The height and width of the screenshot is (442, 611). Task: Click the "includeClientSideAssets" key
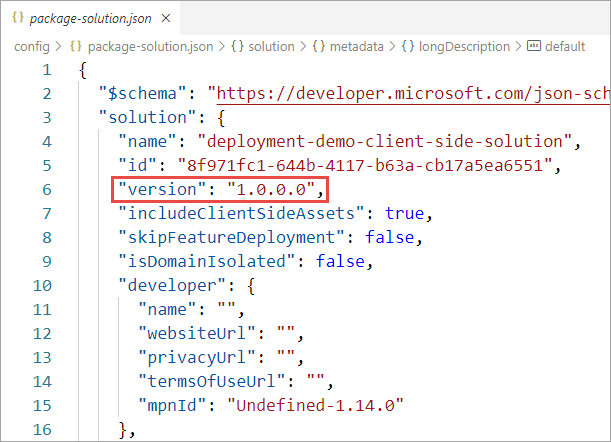tap(242, 214)
